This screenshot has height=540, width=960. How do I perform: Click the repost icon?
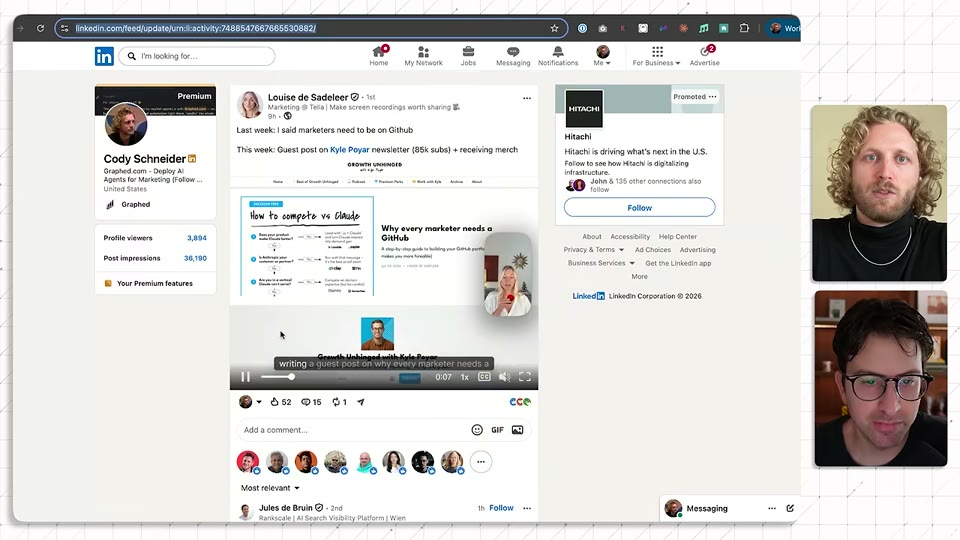pos(339,402)
